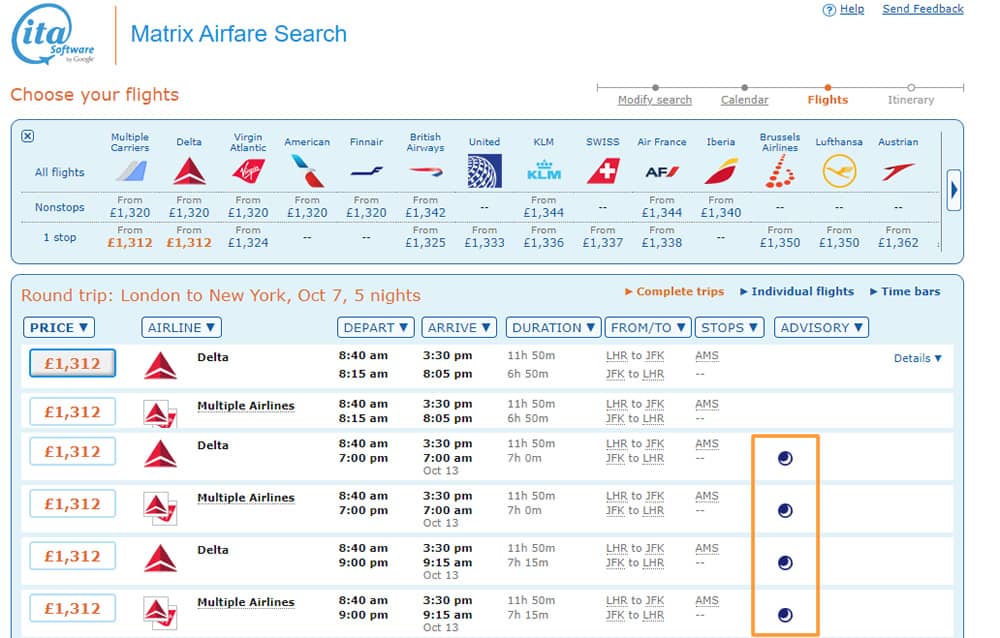
Task: Click Austrian 1 stop £1,362 fare
Action: 899,242
